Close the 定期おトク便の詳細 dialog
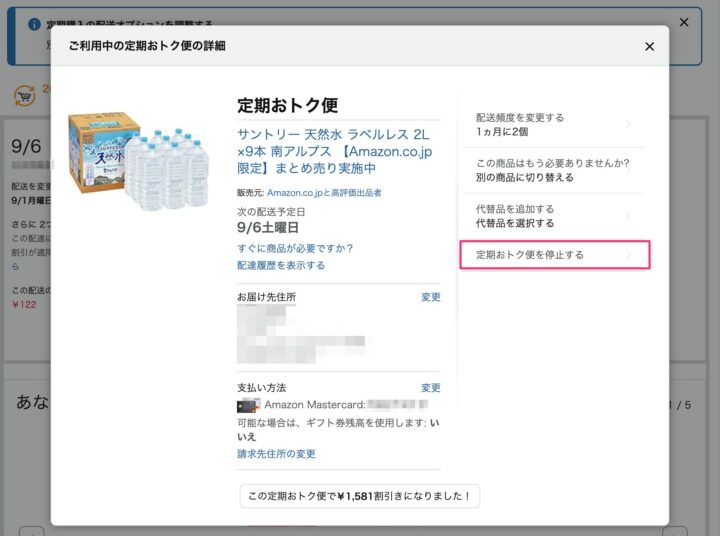 click(649, 46)
